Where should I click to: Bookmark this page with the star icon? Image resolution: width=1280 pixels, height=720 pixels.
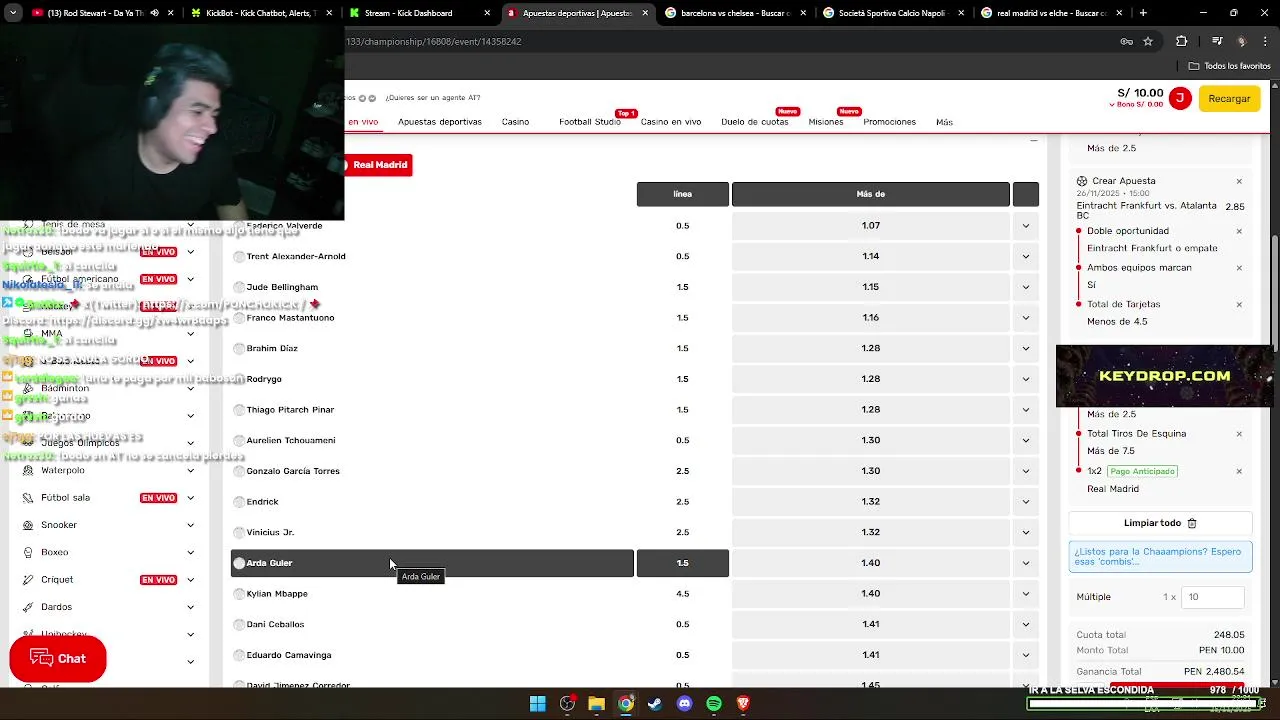pos(1148,41)
